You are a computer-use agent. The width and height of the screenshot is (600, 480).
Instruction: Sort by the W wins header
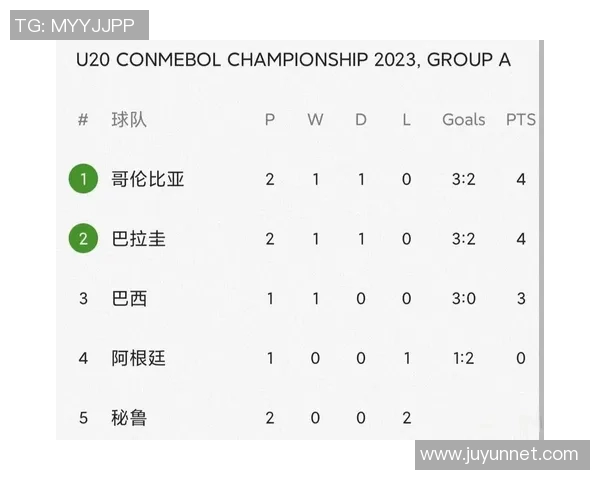click(315, 120)
